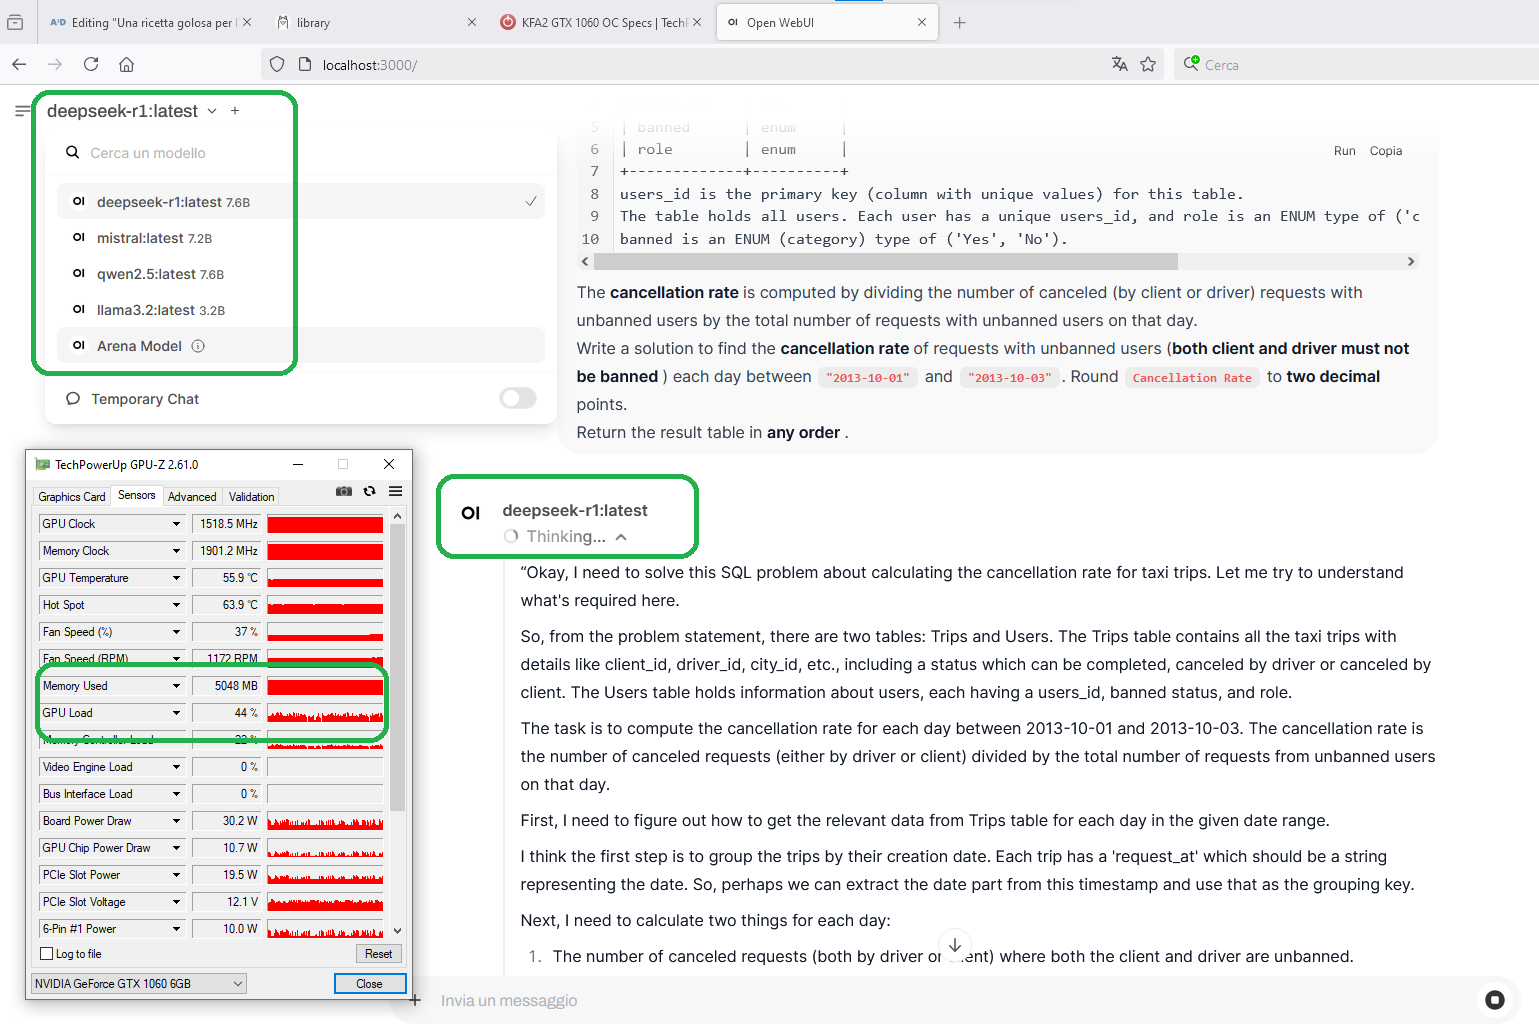1539x1028 pixels.
Task: Click the scroll down arrow in GPU-Z
Action: pyautogui.click(x=397, y=931)
